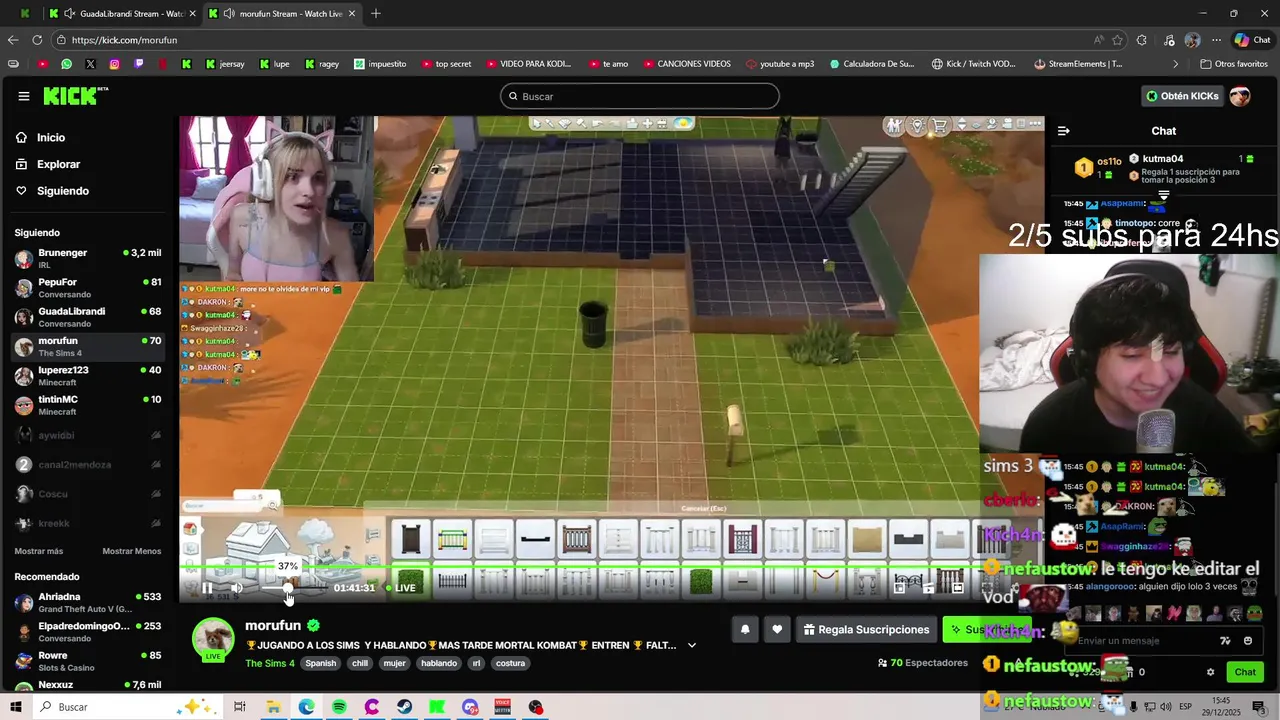
Task: Collapse the chat panel arrow icon
Action: [x=1063, y=131]
